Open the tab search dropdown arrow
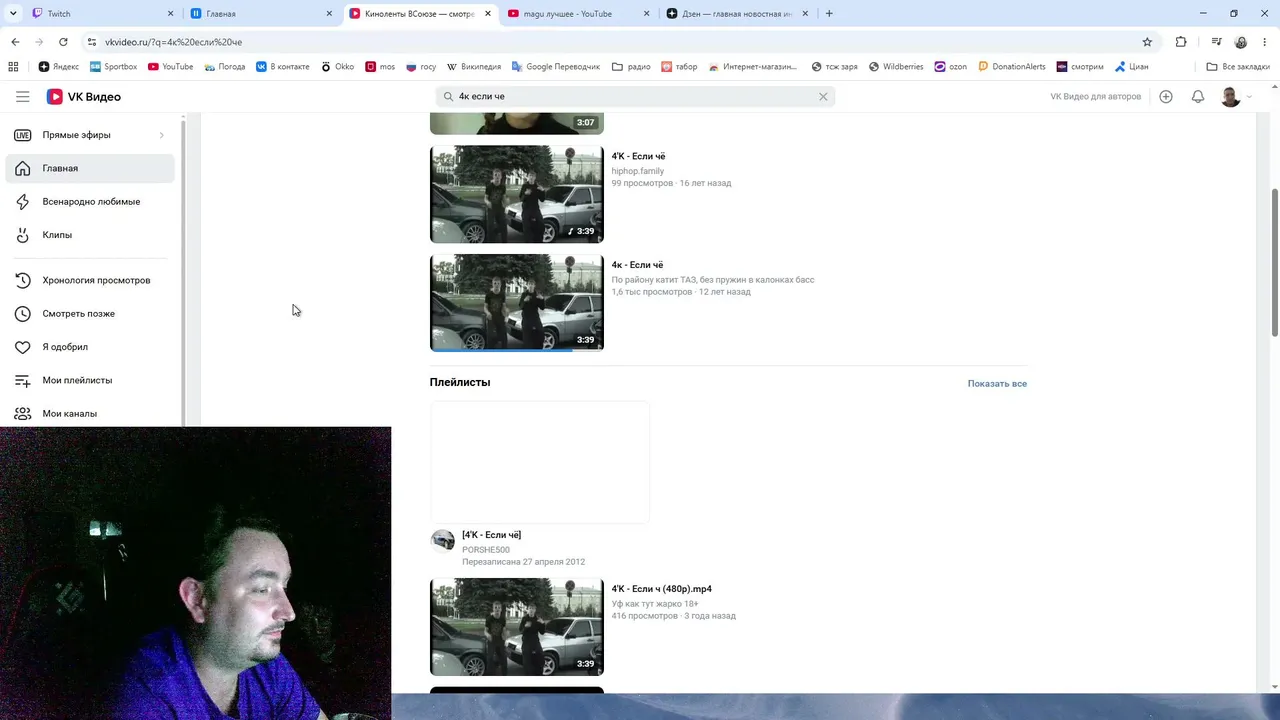Image resolution: width=1280 pixels, height=720 pixels. (13, 14)
